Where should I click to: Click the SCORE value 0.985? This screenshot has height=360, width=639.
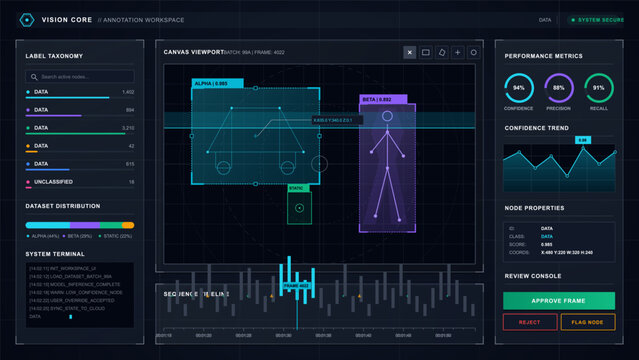point(547,245)
